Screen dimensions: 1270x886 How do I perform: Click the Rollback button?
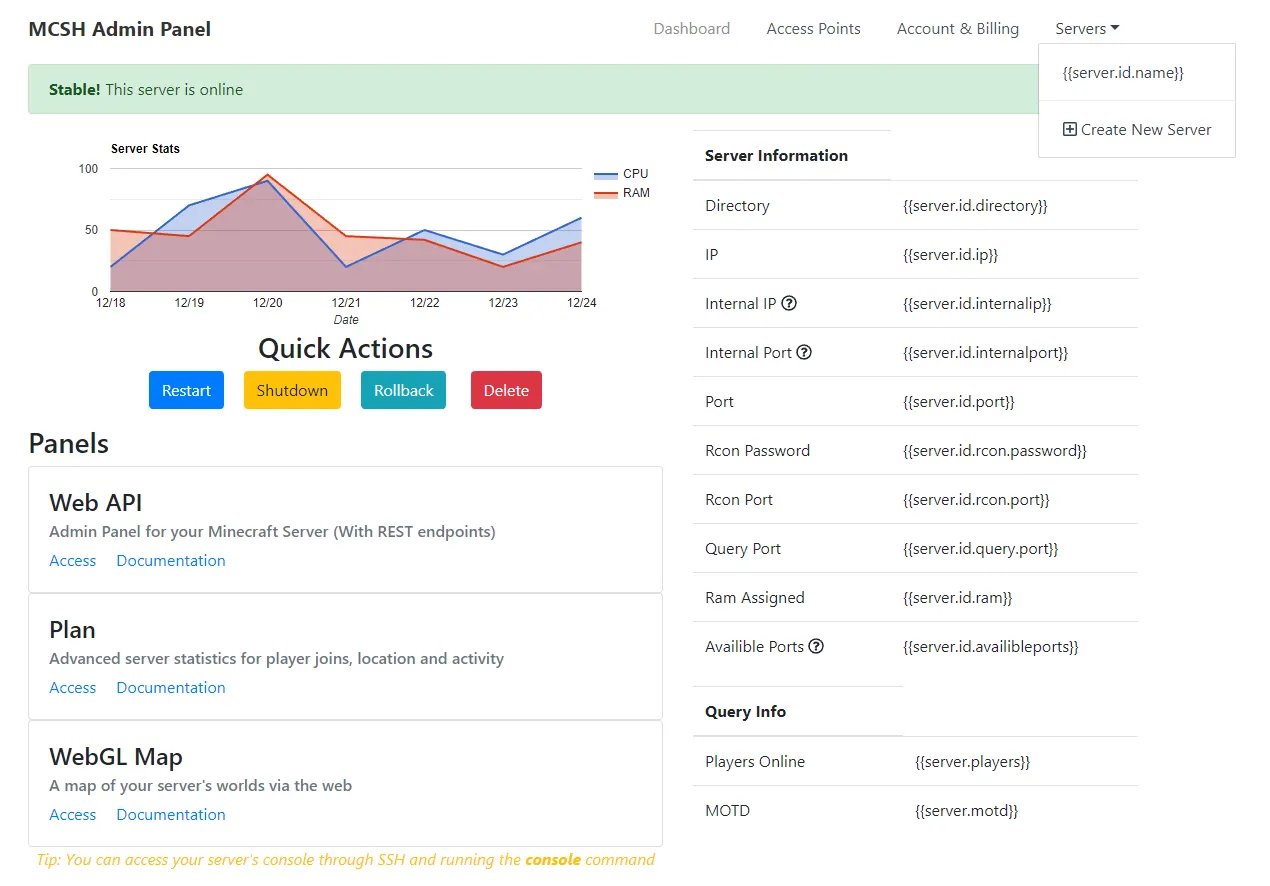pos(403,391)
